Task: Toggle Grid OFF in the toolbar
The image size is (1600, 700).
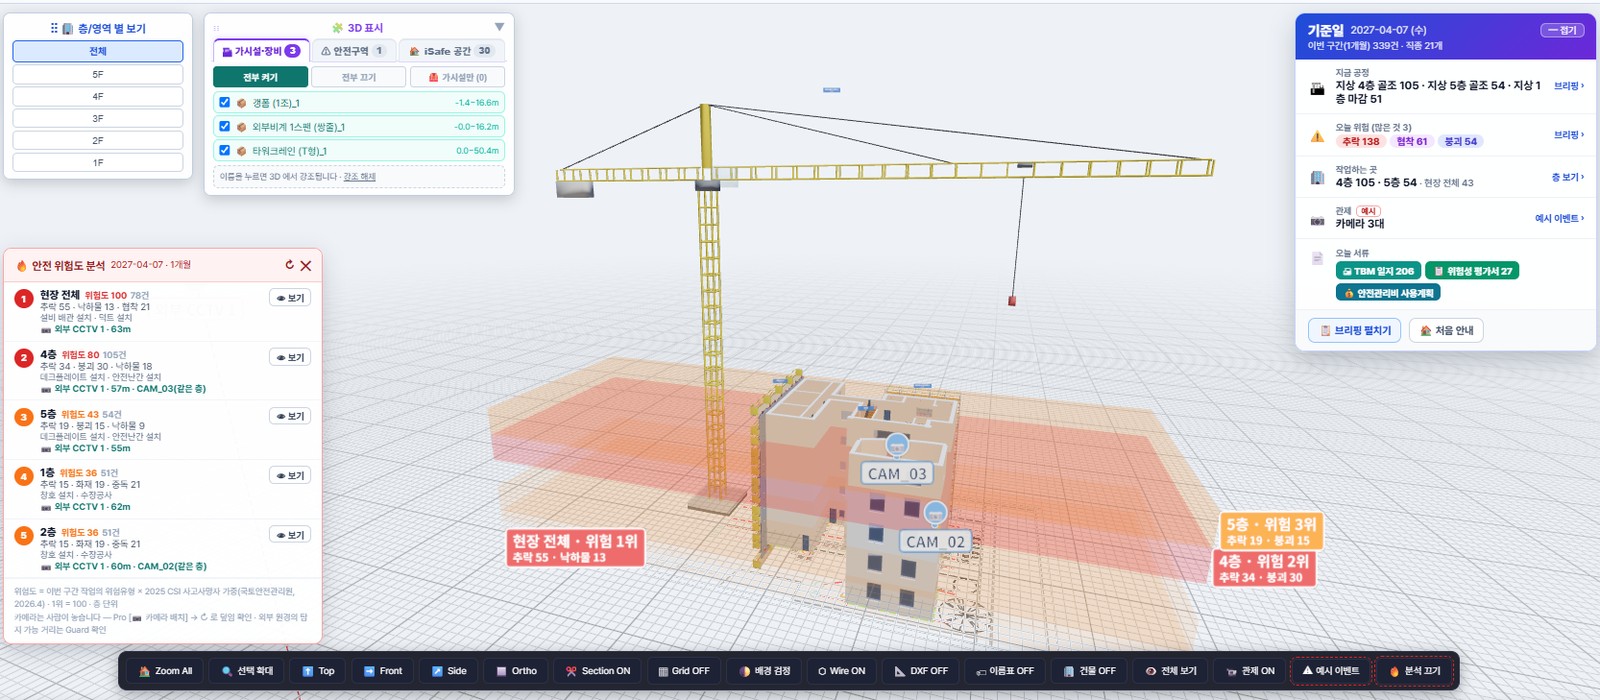Action: coord(683,671)
